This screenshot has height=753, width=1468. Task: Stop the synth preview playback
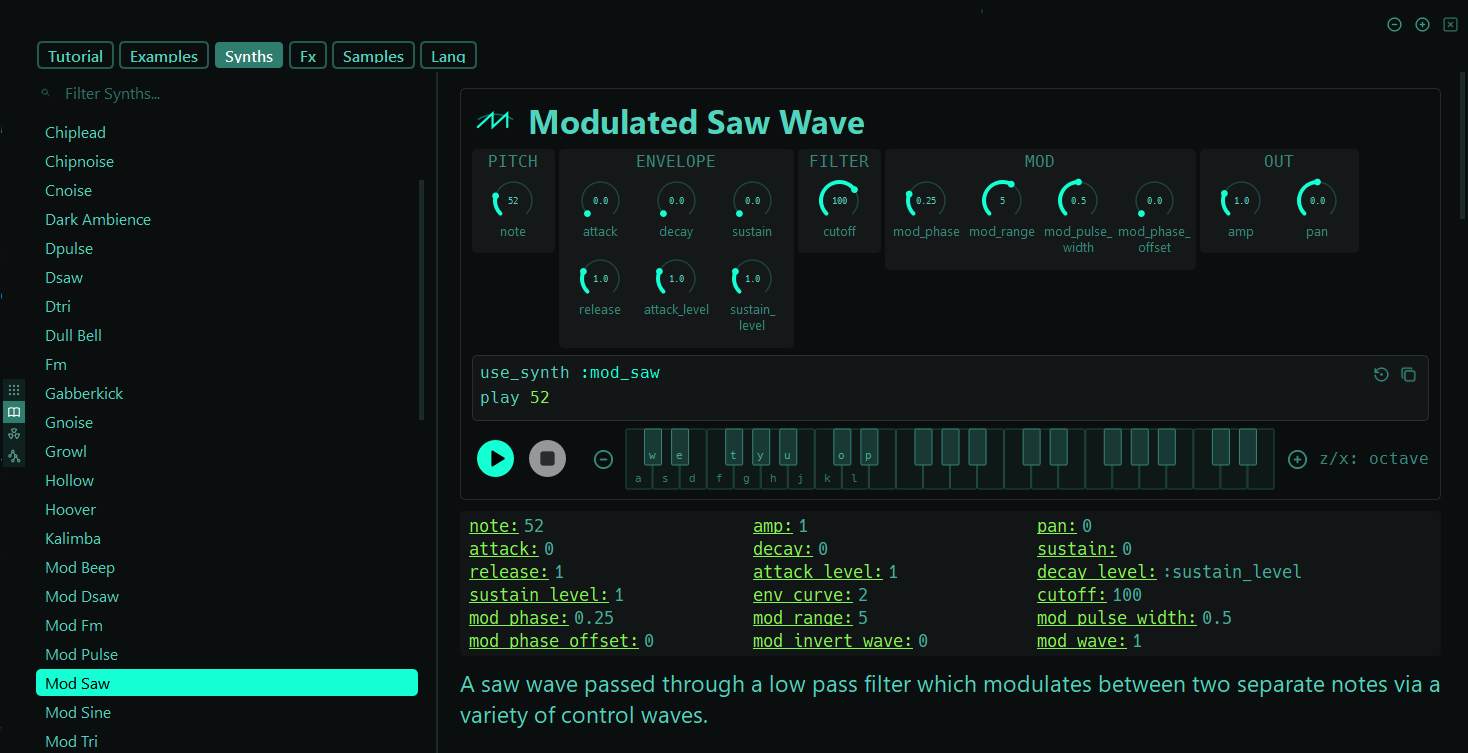click(547, 458)
